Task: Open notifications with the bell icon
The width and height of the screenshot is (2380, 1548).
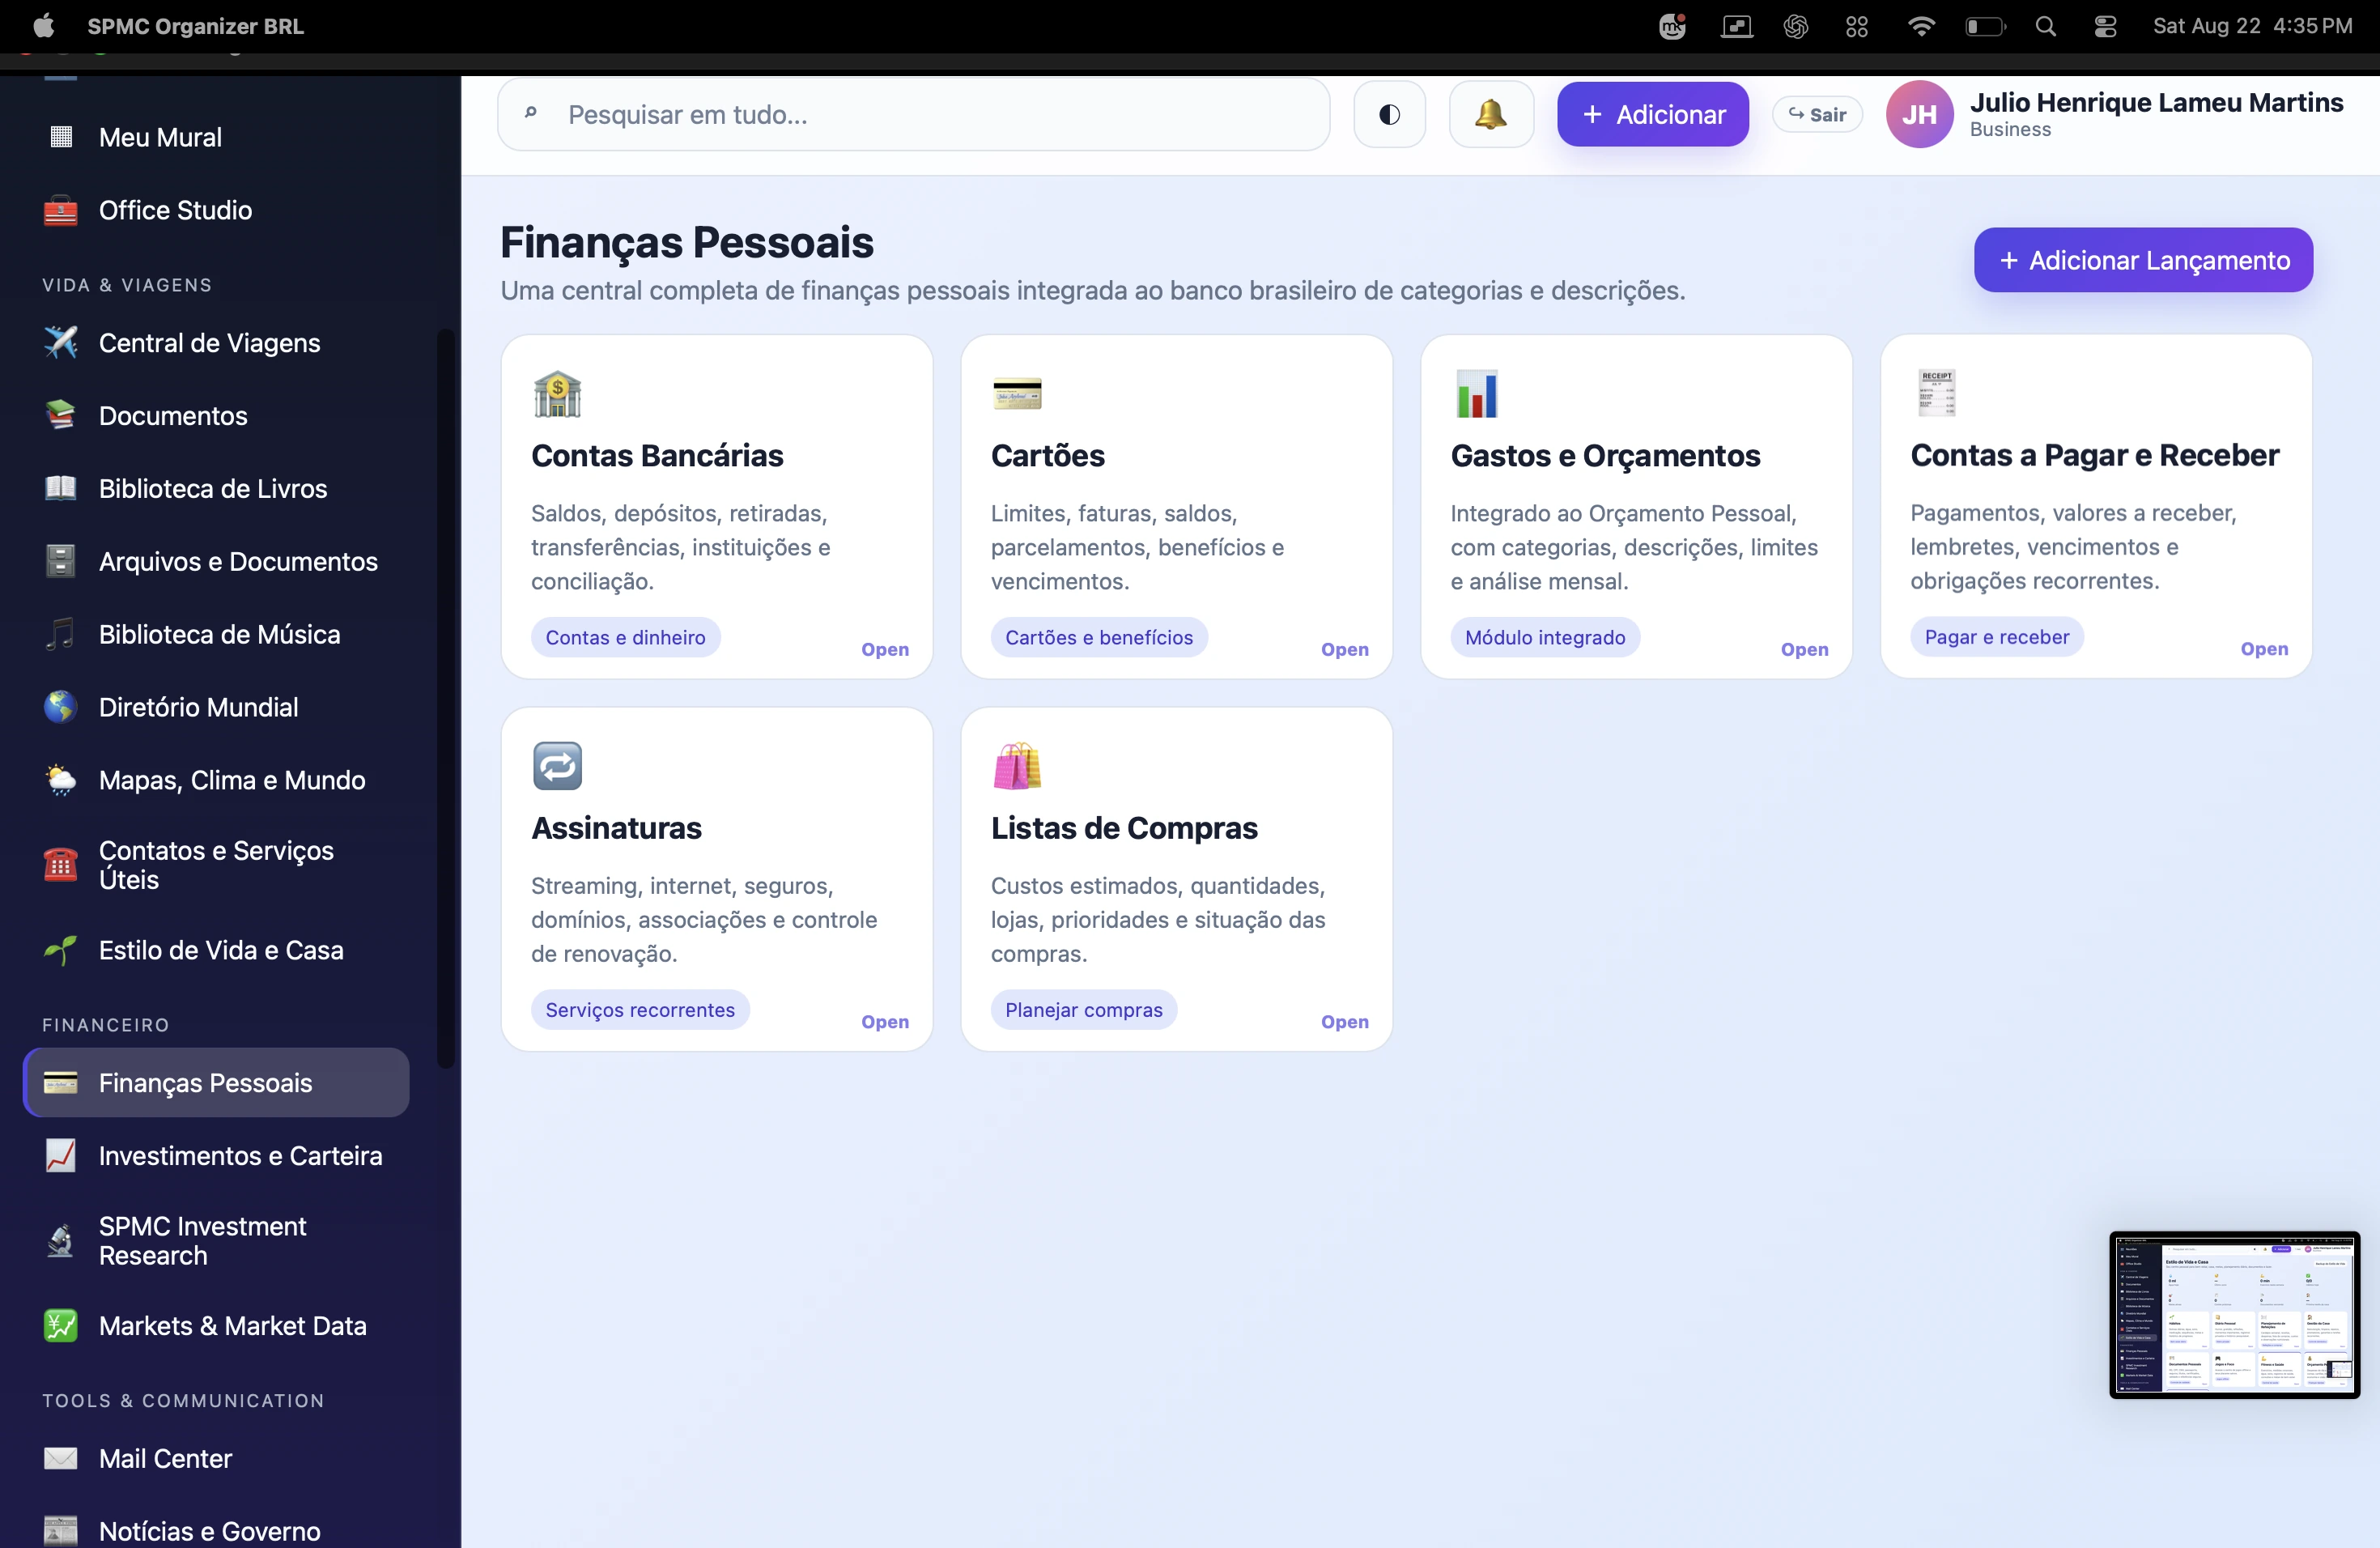Action: pos(1491,115)
